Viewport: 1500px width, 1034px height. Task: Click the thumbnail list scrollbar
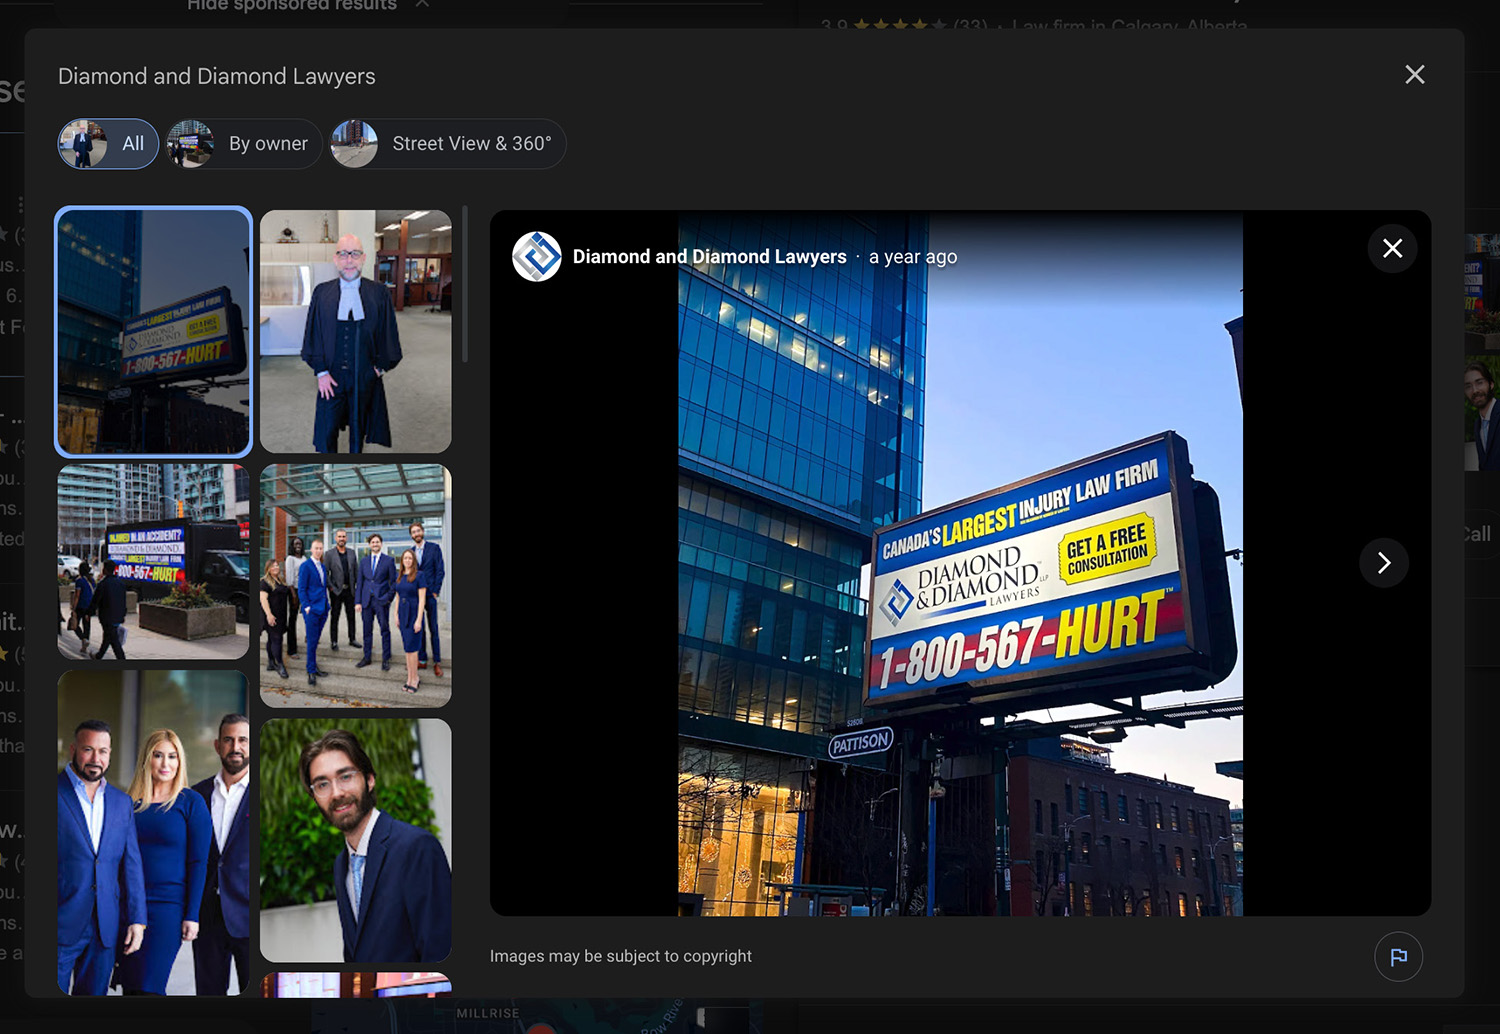click(x=465, y=285)
